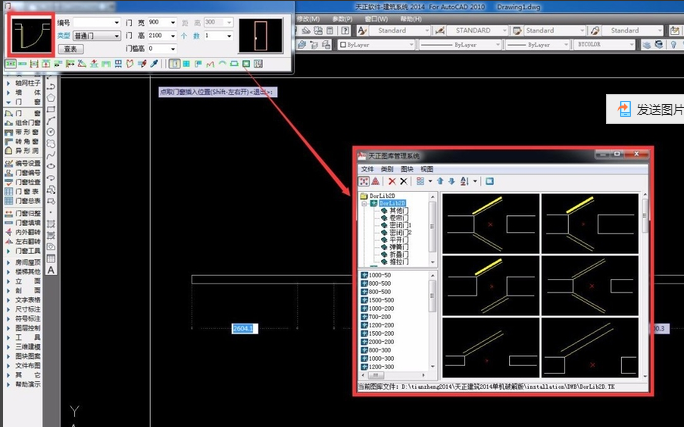Open 视图 menu in library window
The image size is (684, 427).
coord(427,169)
